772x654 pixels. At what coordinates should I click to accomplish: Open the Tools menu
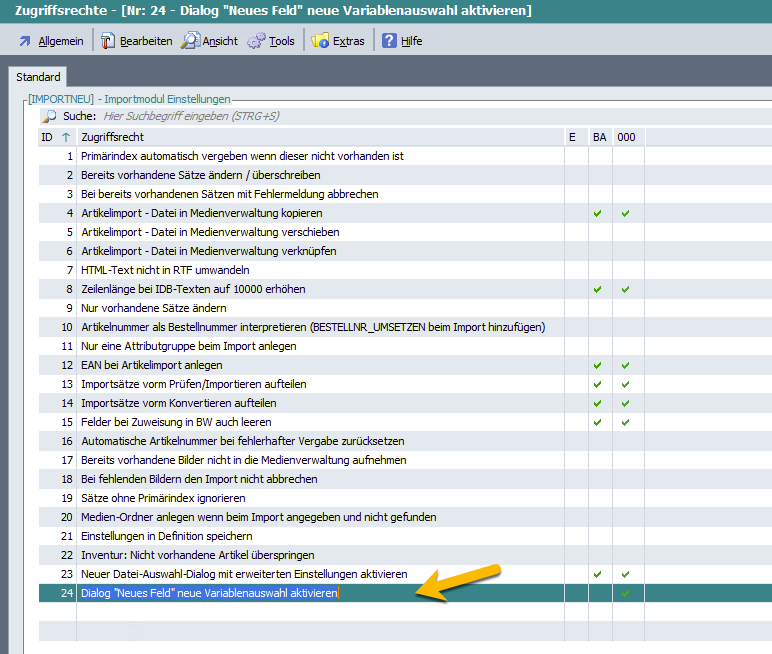(x=281, y=41)
